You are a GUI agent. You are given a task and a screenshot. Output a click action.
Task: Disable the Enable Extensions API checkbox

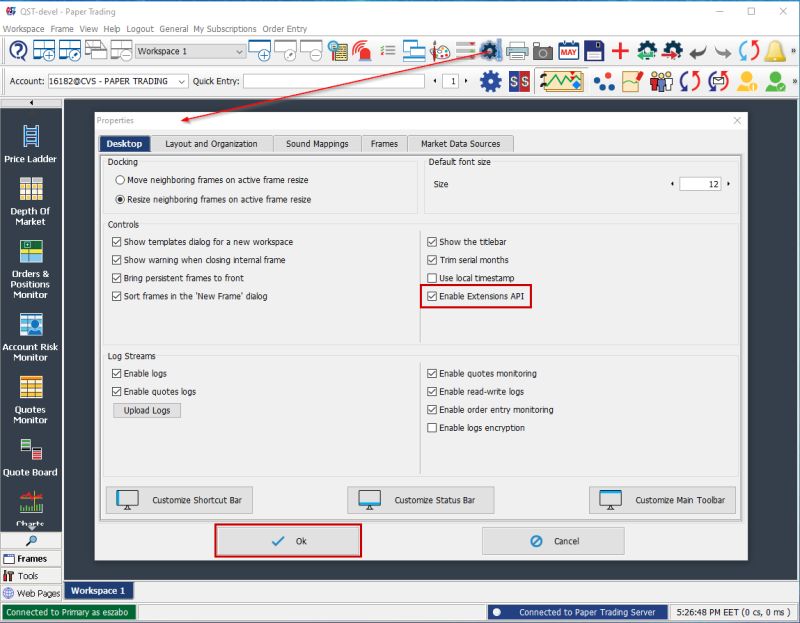click(430, 294)
